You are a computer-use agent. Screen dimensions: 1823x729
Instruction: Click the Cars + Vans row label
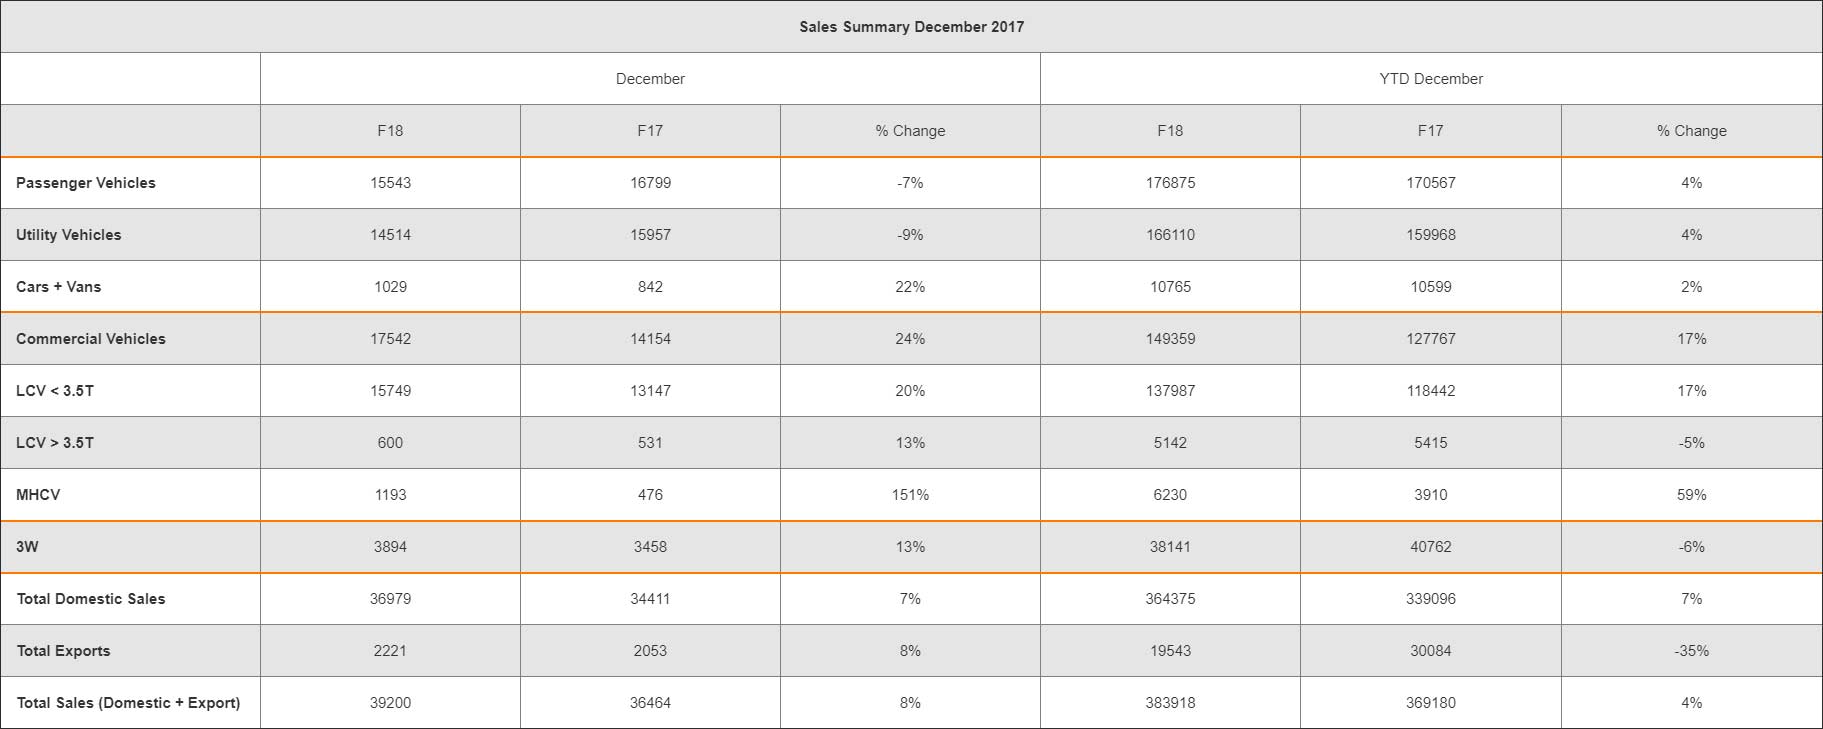[59, 287]
